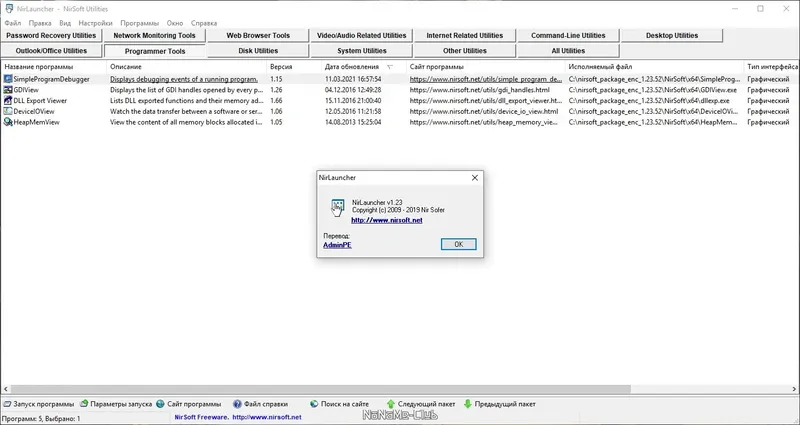Screen dimensions: 800x425
Task: Click the SimpleProgramDebugger program icon
Action: tap(8, 79)
